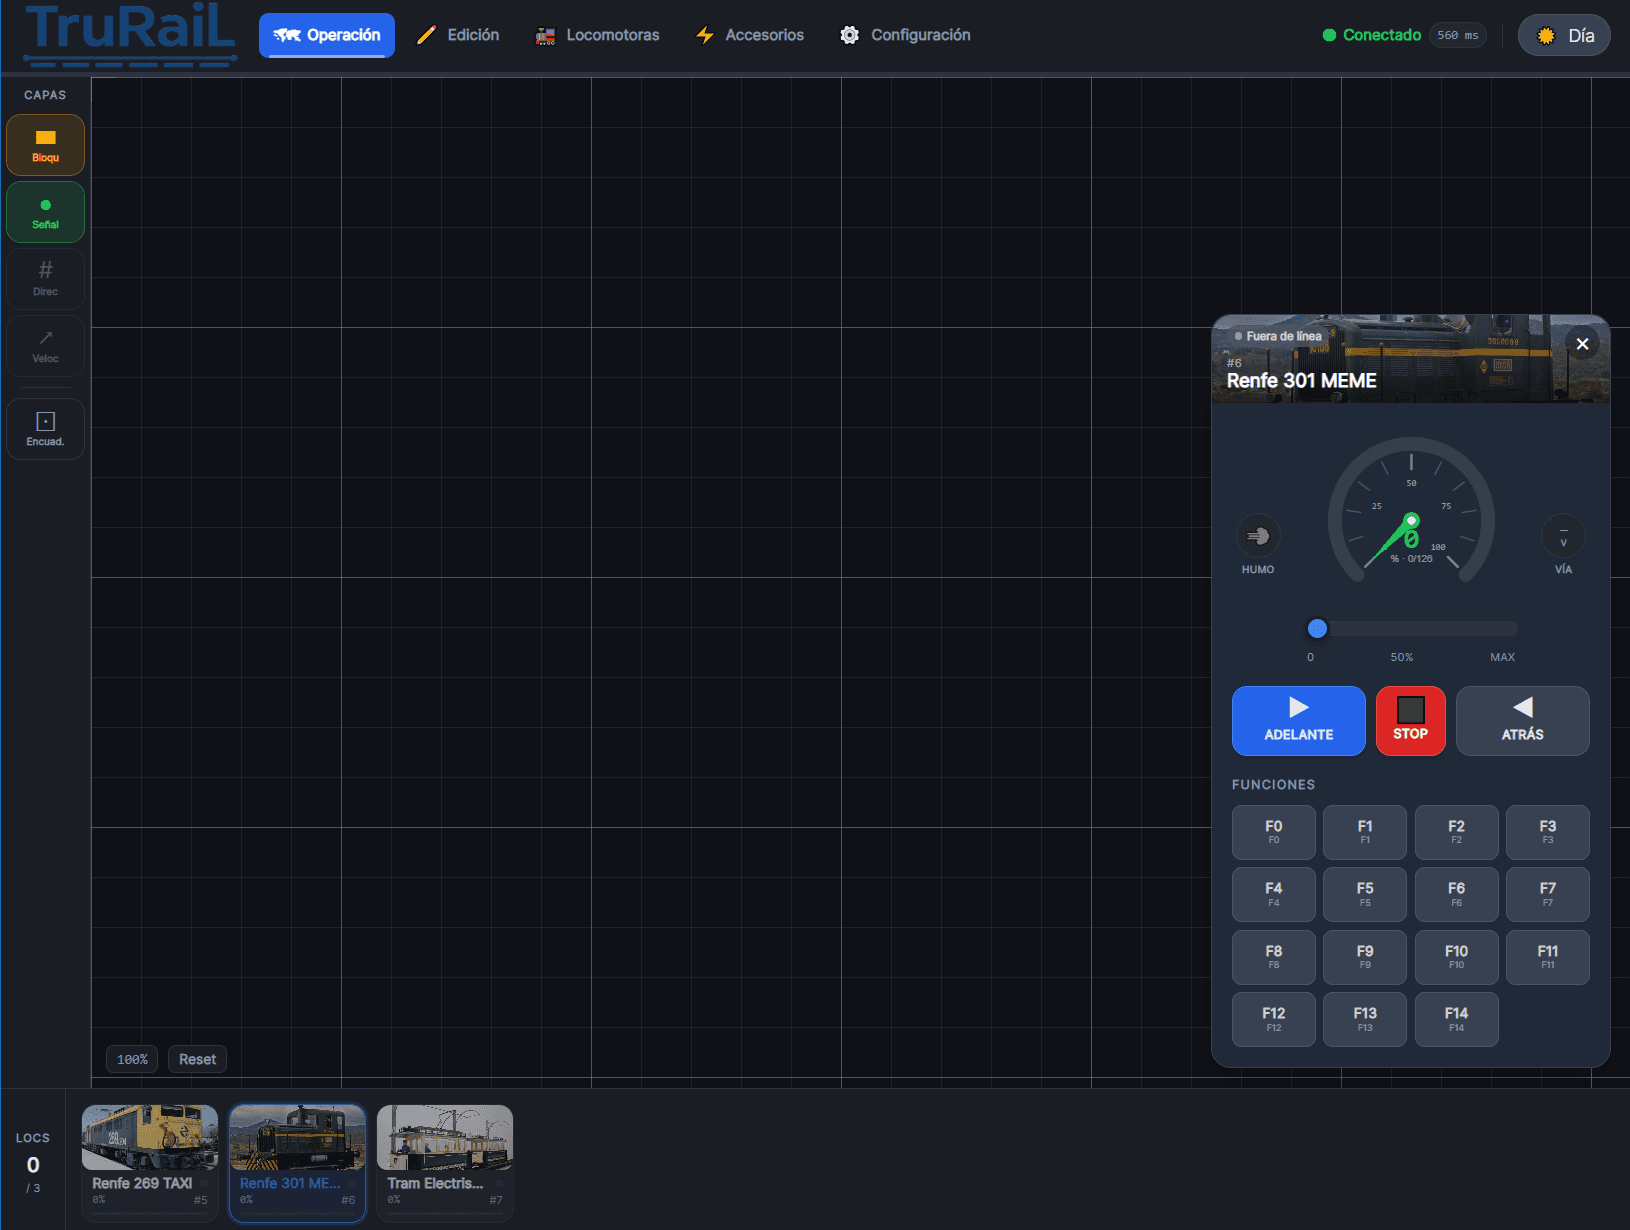Toggle function F4

1273,894
